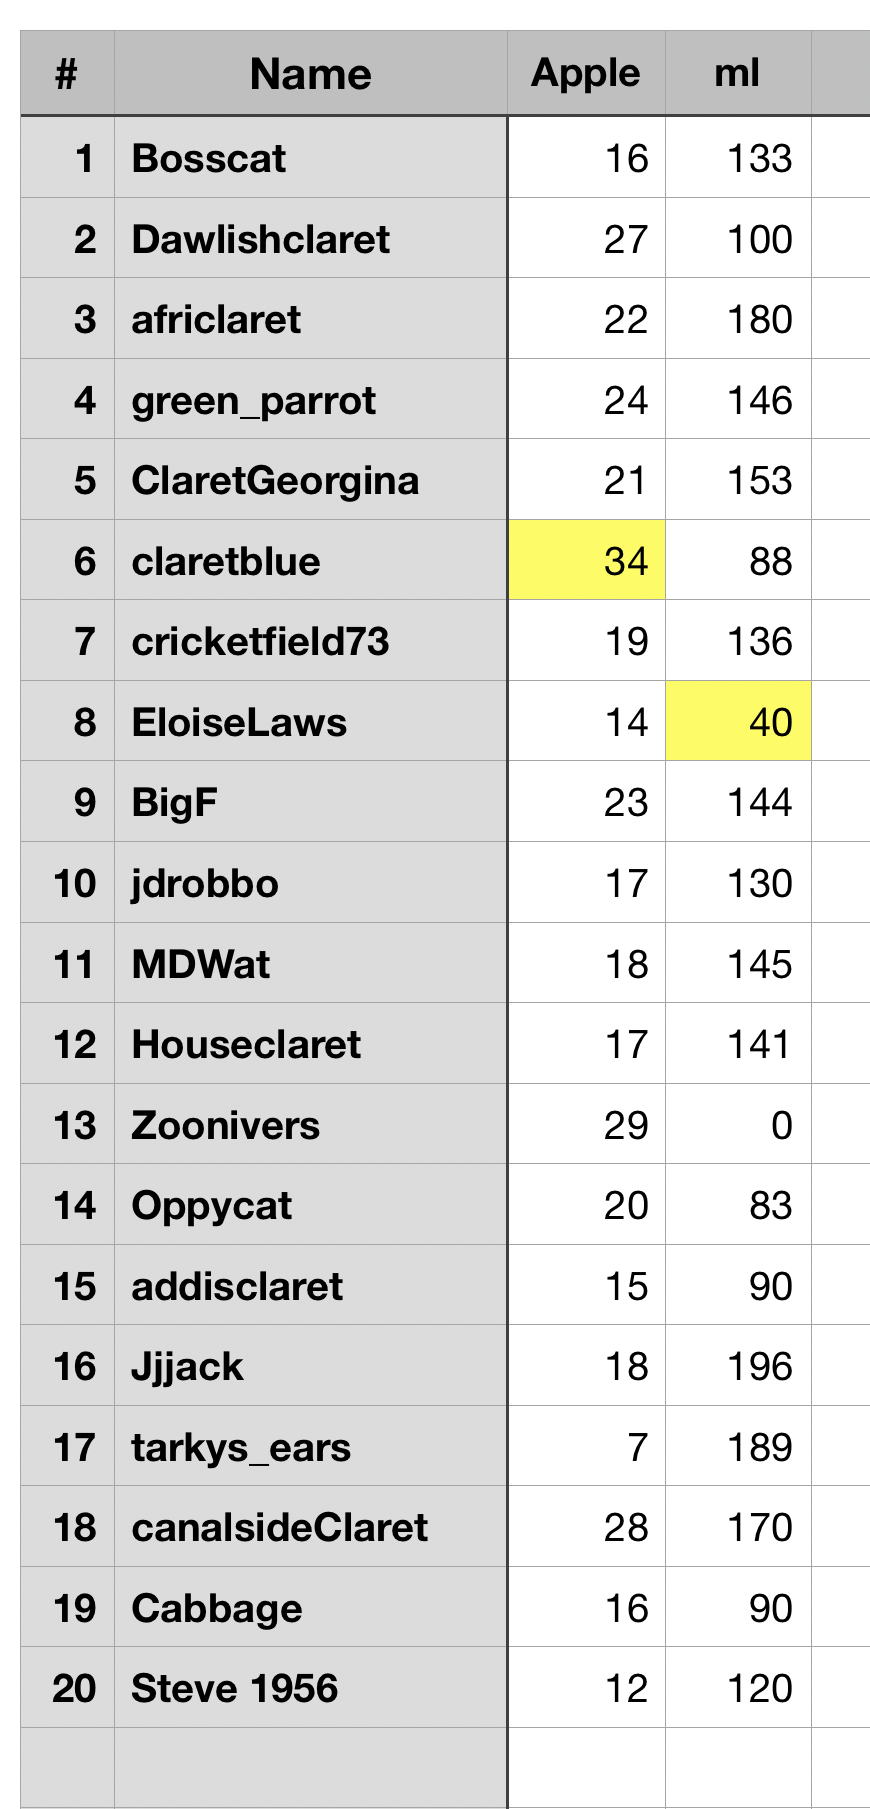
Task: Select tarkys_ears Apple value 7
Action: 587,1447
